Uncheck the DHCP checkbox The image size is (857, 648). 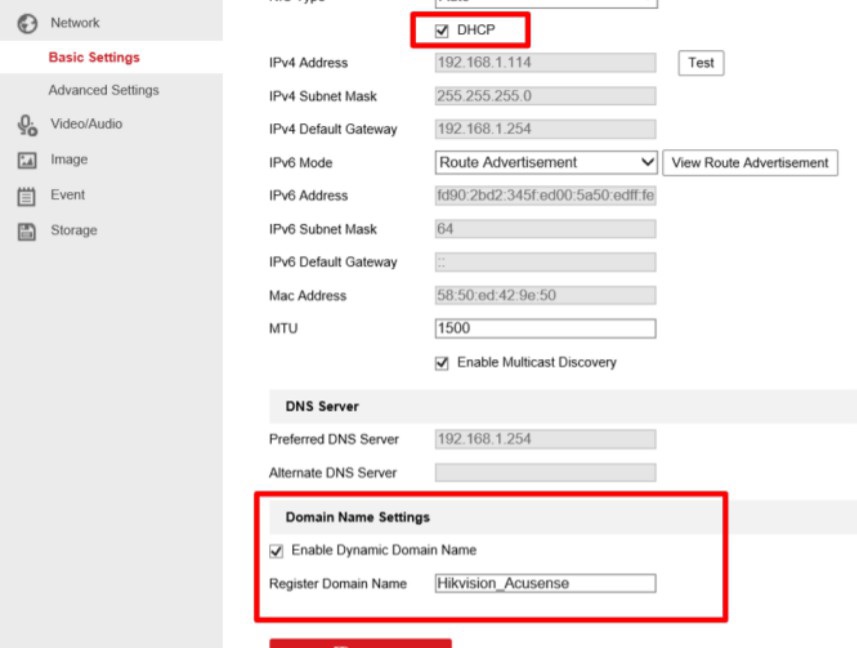pos(442,31)
